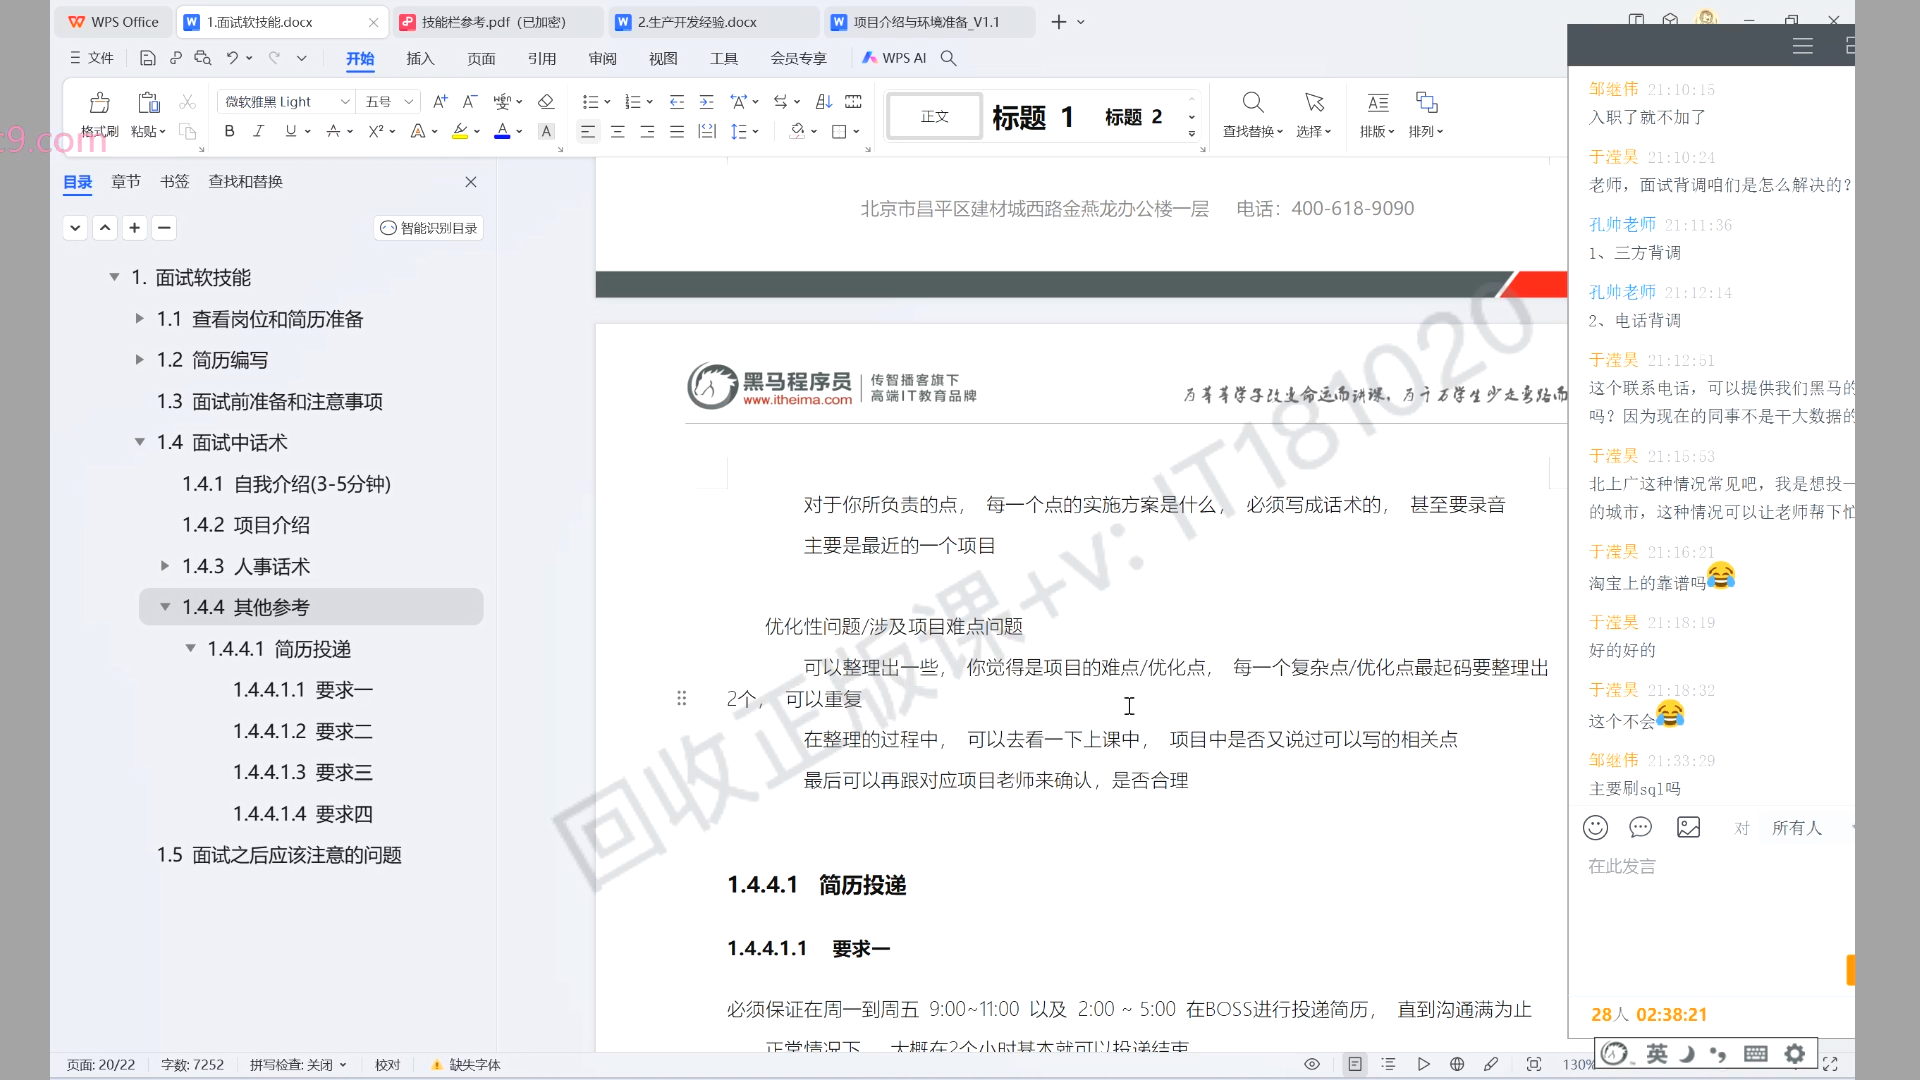Image resolution: width=1920 pixels, height=1080 pixels.
Task: Open the font name dropdown
Action: click(x=345, y=102)
